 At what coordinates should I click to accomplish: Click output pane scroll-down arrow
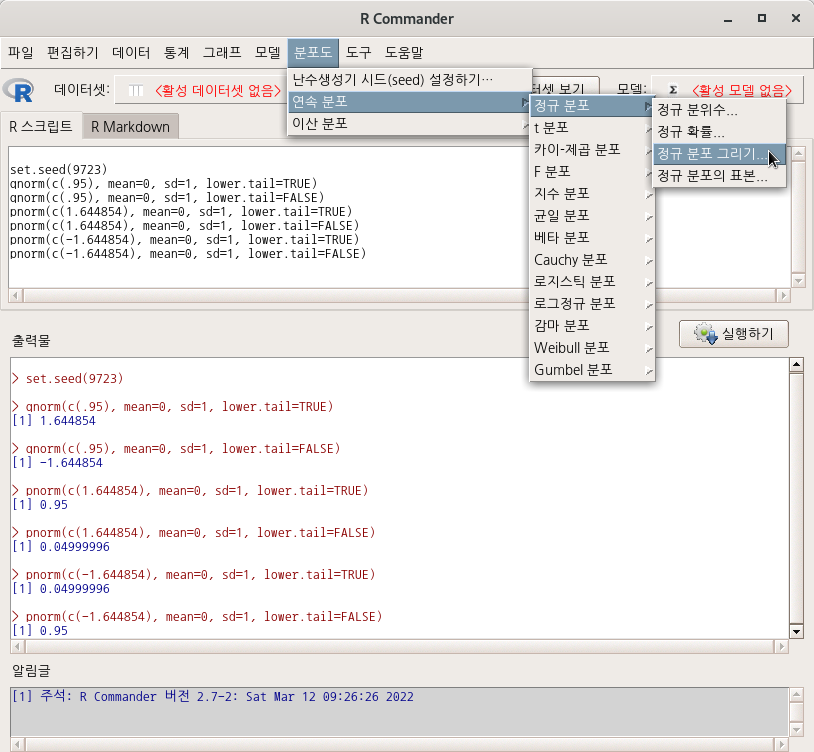click(796, 632)
